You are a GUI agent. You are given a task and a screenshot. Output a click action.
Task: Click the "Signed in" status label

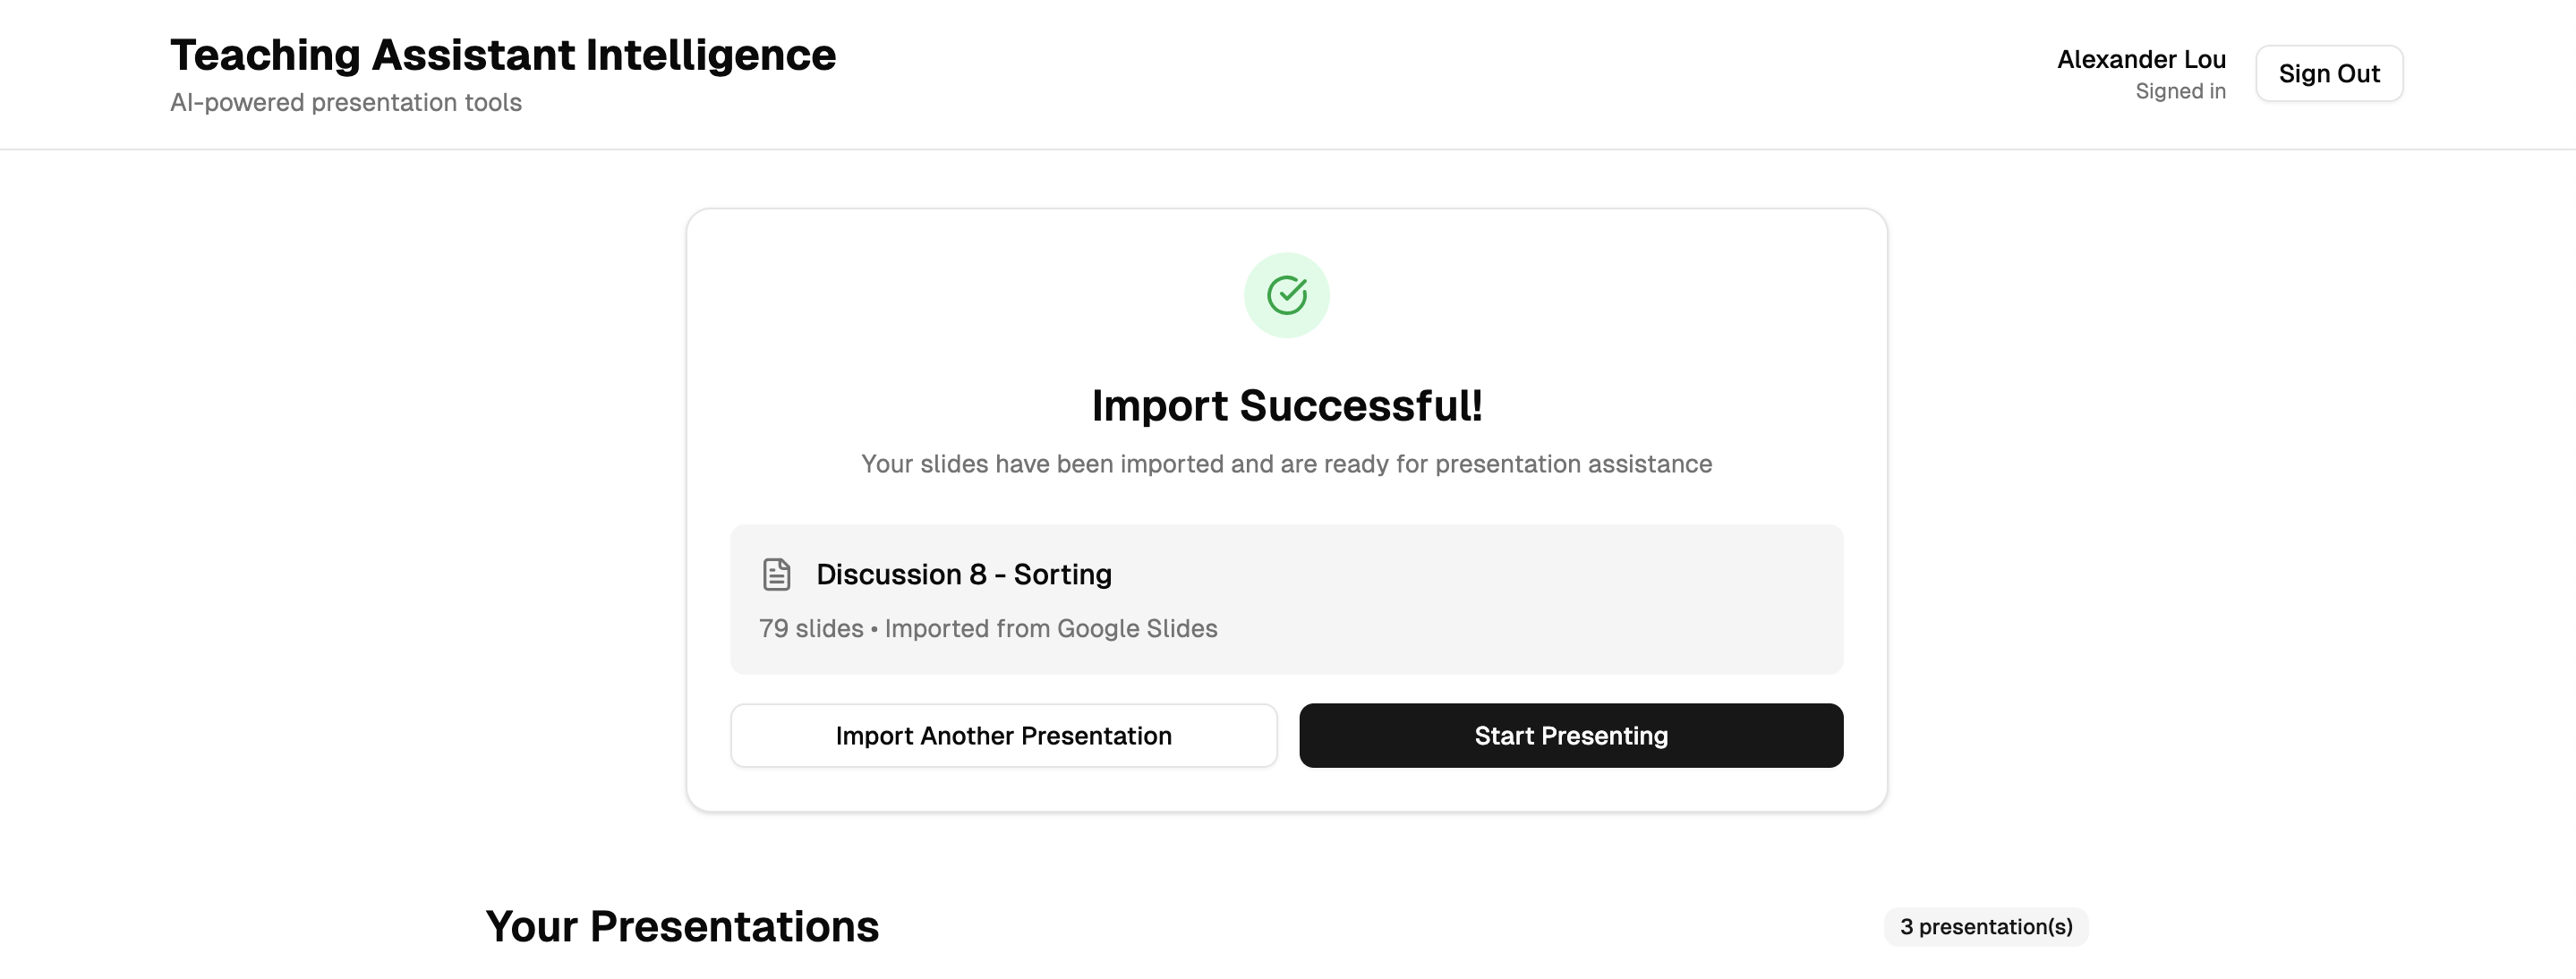[2180, 92]
